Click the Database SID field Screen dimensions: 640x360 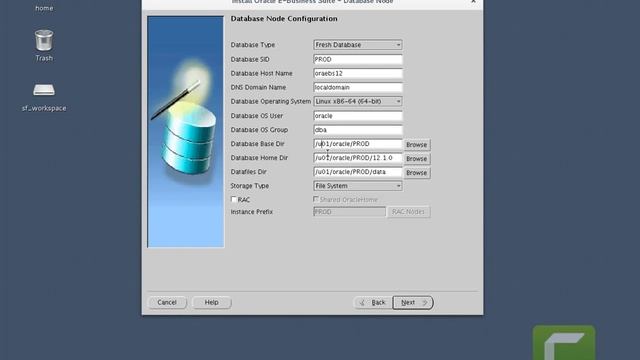tap(358, 60)
